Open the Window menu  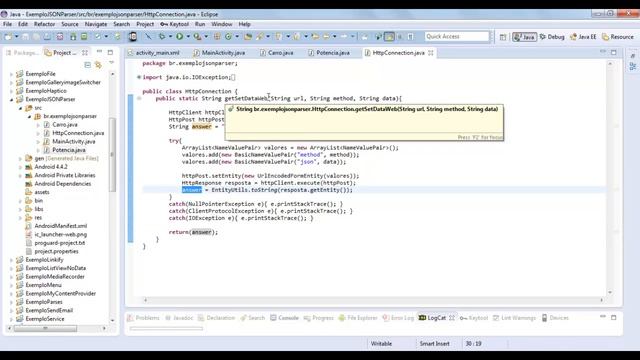(222, 24)
